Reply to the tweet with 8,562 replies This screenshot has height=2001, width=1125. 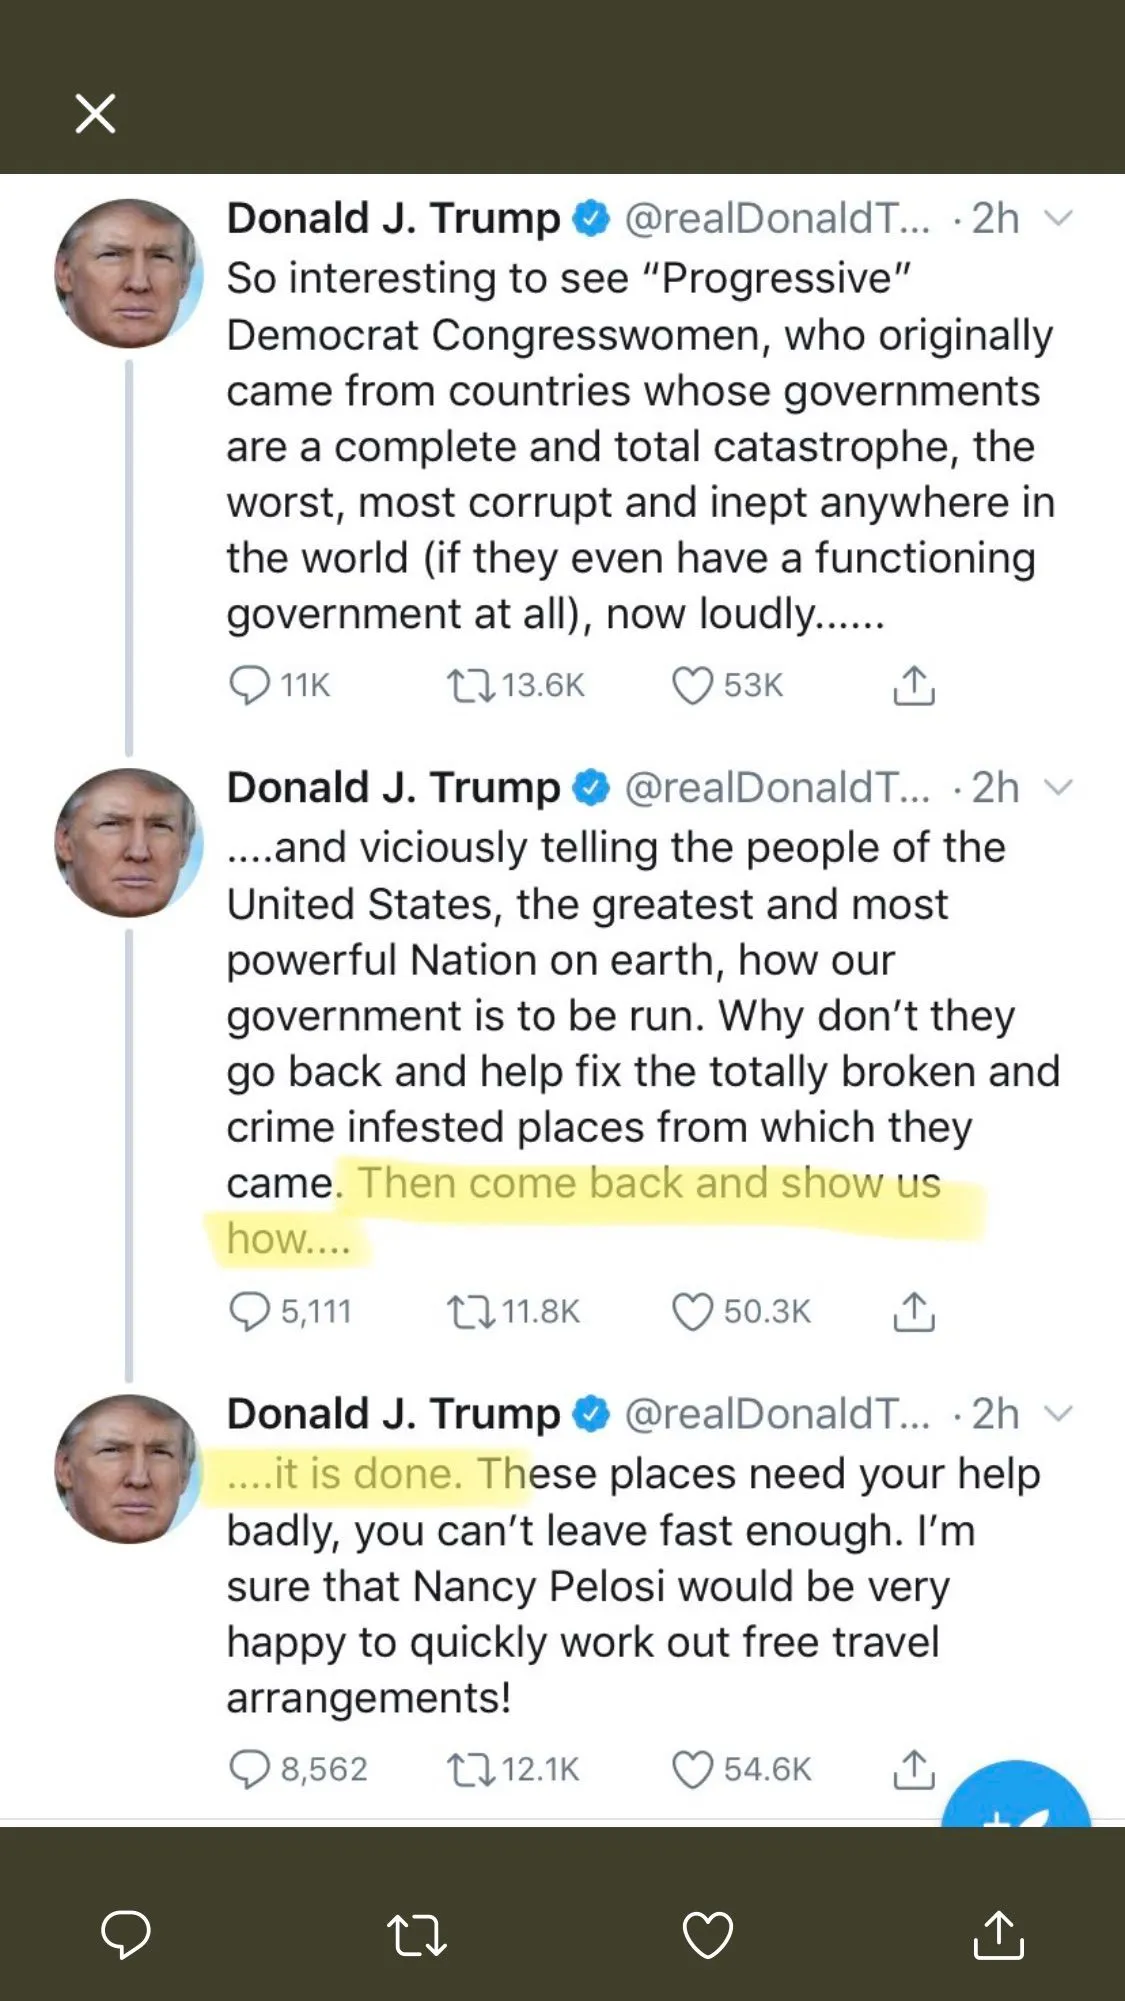[x=250, y=1769]
